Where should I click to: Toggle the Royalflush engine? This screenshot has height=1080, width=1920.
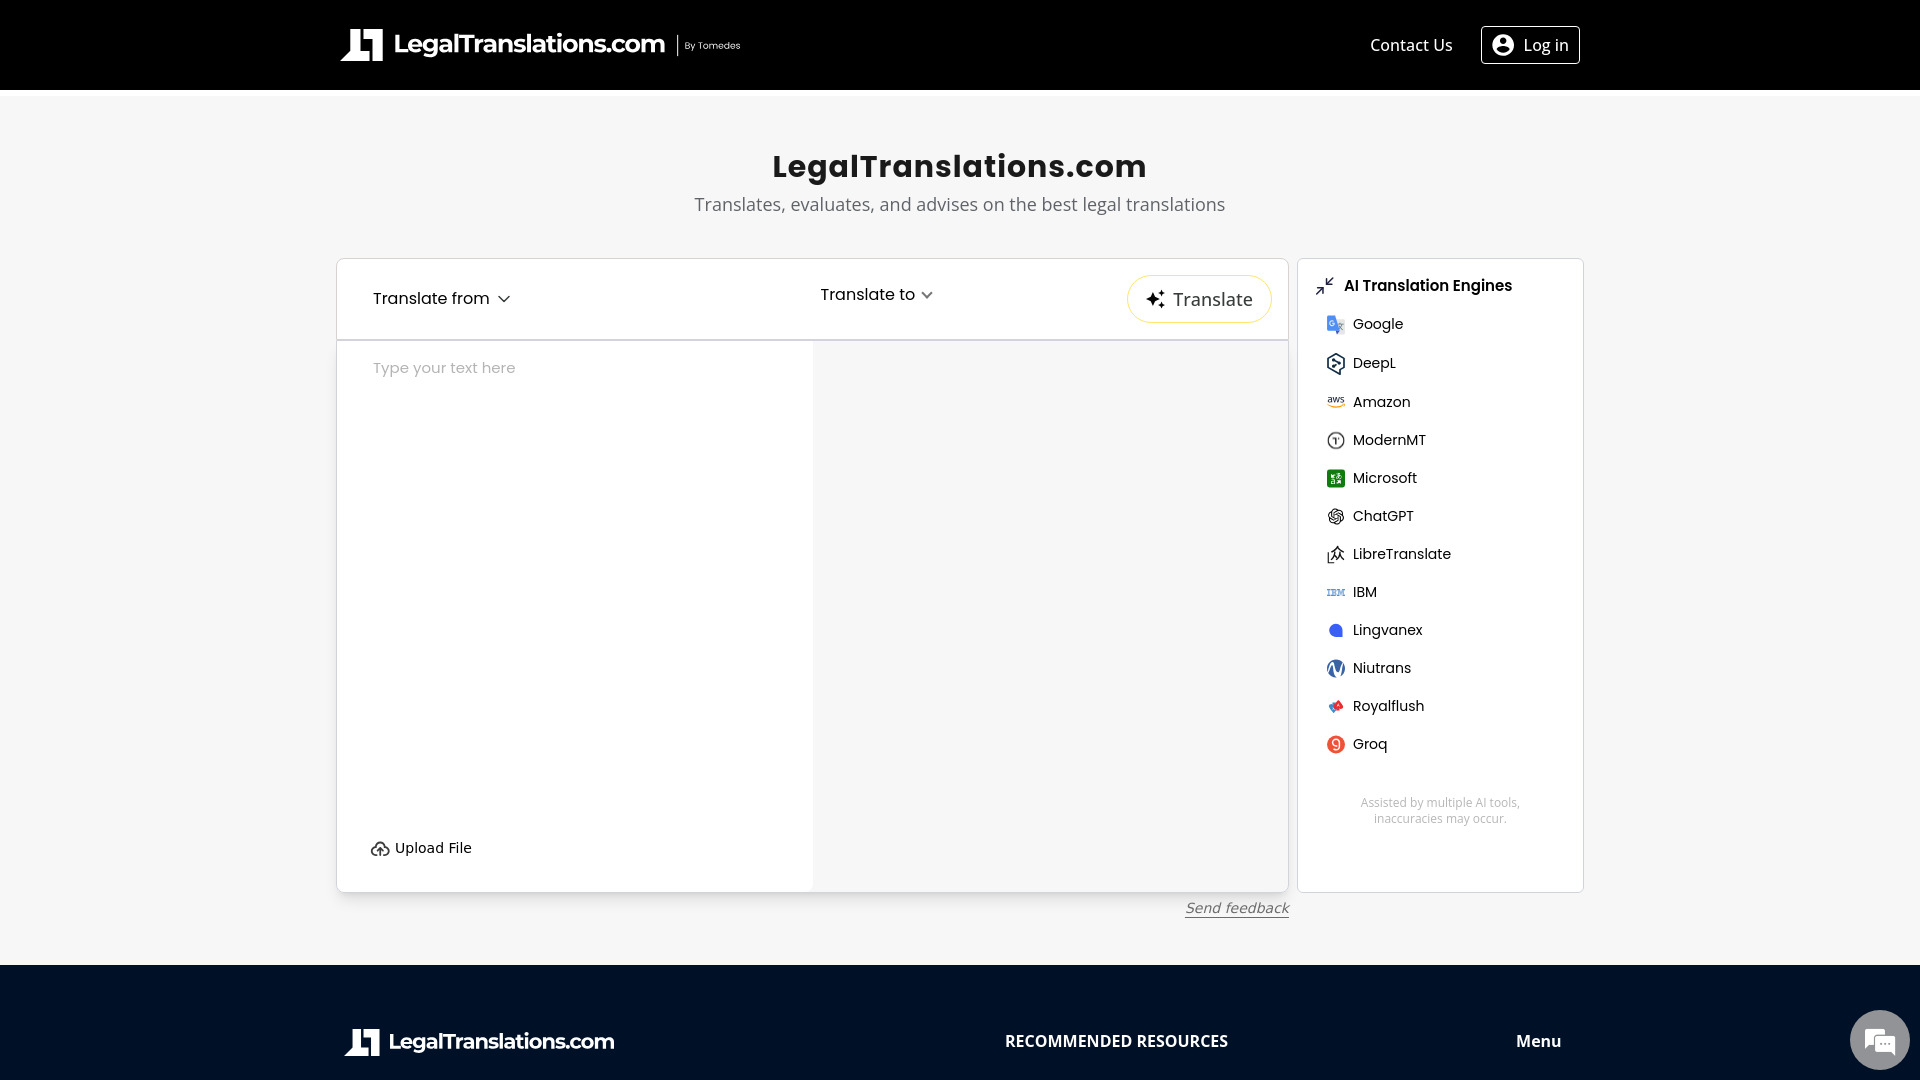click(x=1336, y=706)
